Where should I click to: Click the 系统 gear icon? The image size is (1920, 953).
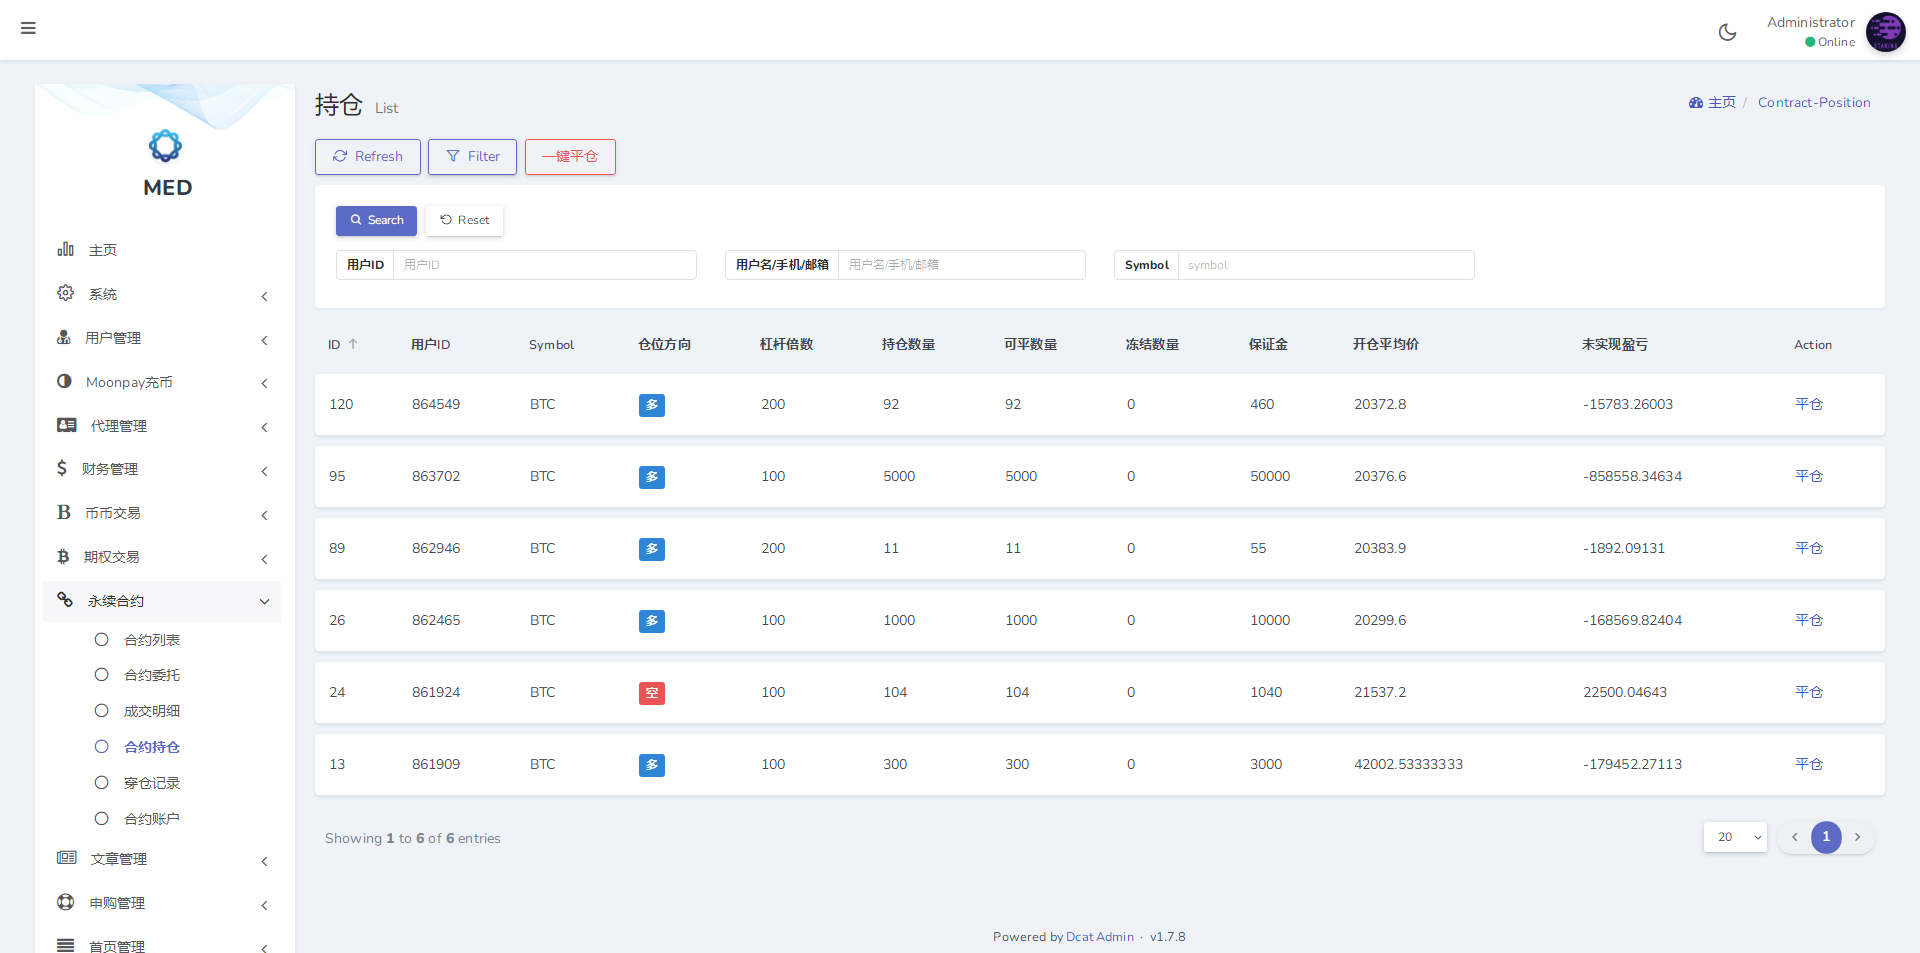pyautogui.click(x=66, y=293)
